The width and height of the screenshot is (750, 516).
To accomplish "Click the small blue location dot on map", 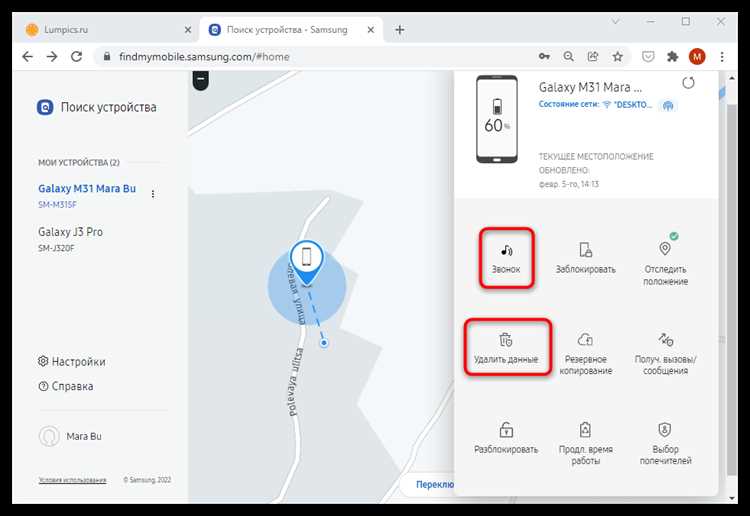I will pyautogui.click(x=324, y=343).
